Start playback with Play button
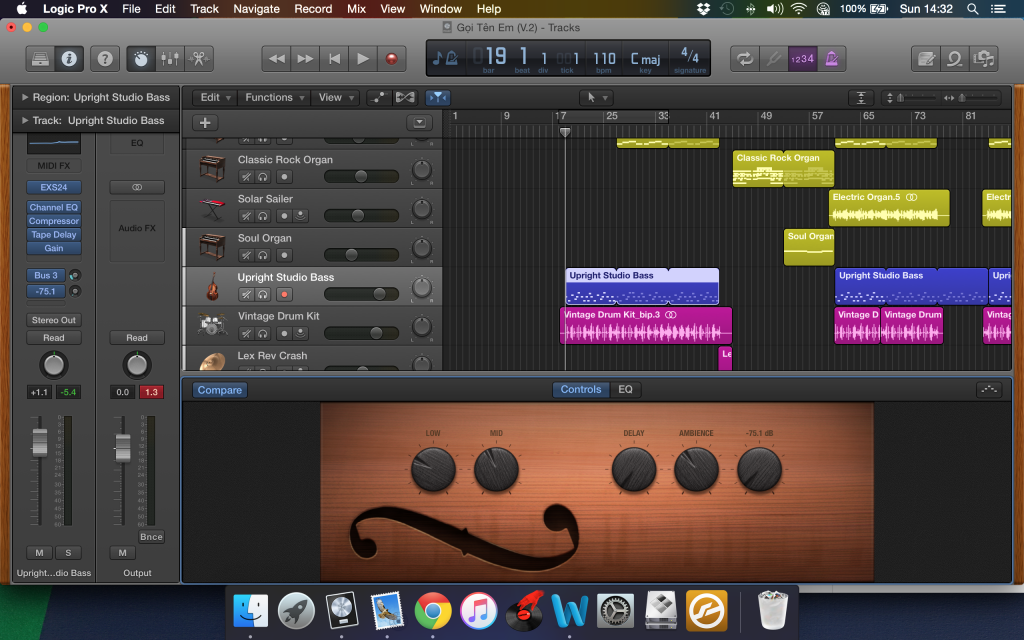Screen dimensions: 1024x640 (x=362, y=59)
